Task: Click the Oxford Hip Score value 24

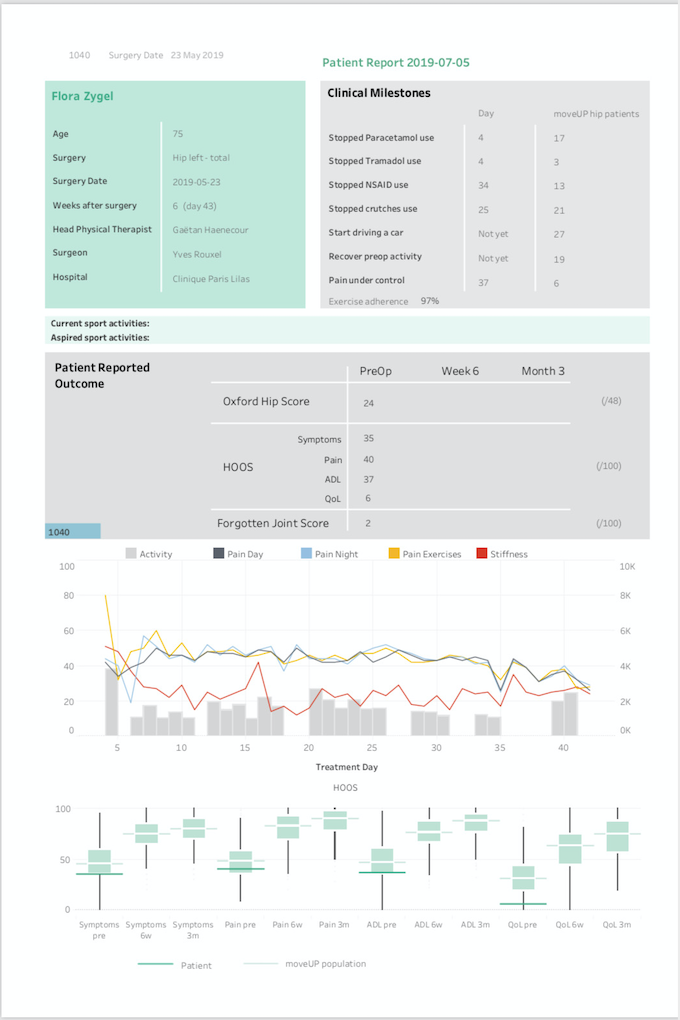Action: 368,403
